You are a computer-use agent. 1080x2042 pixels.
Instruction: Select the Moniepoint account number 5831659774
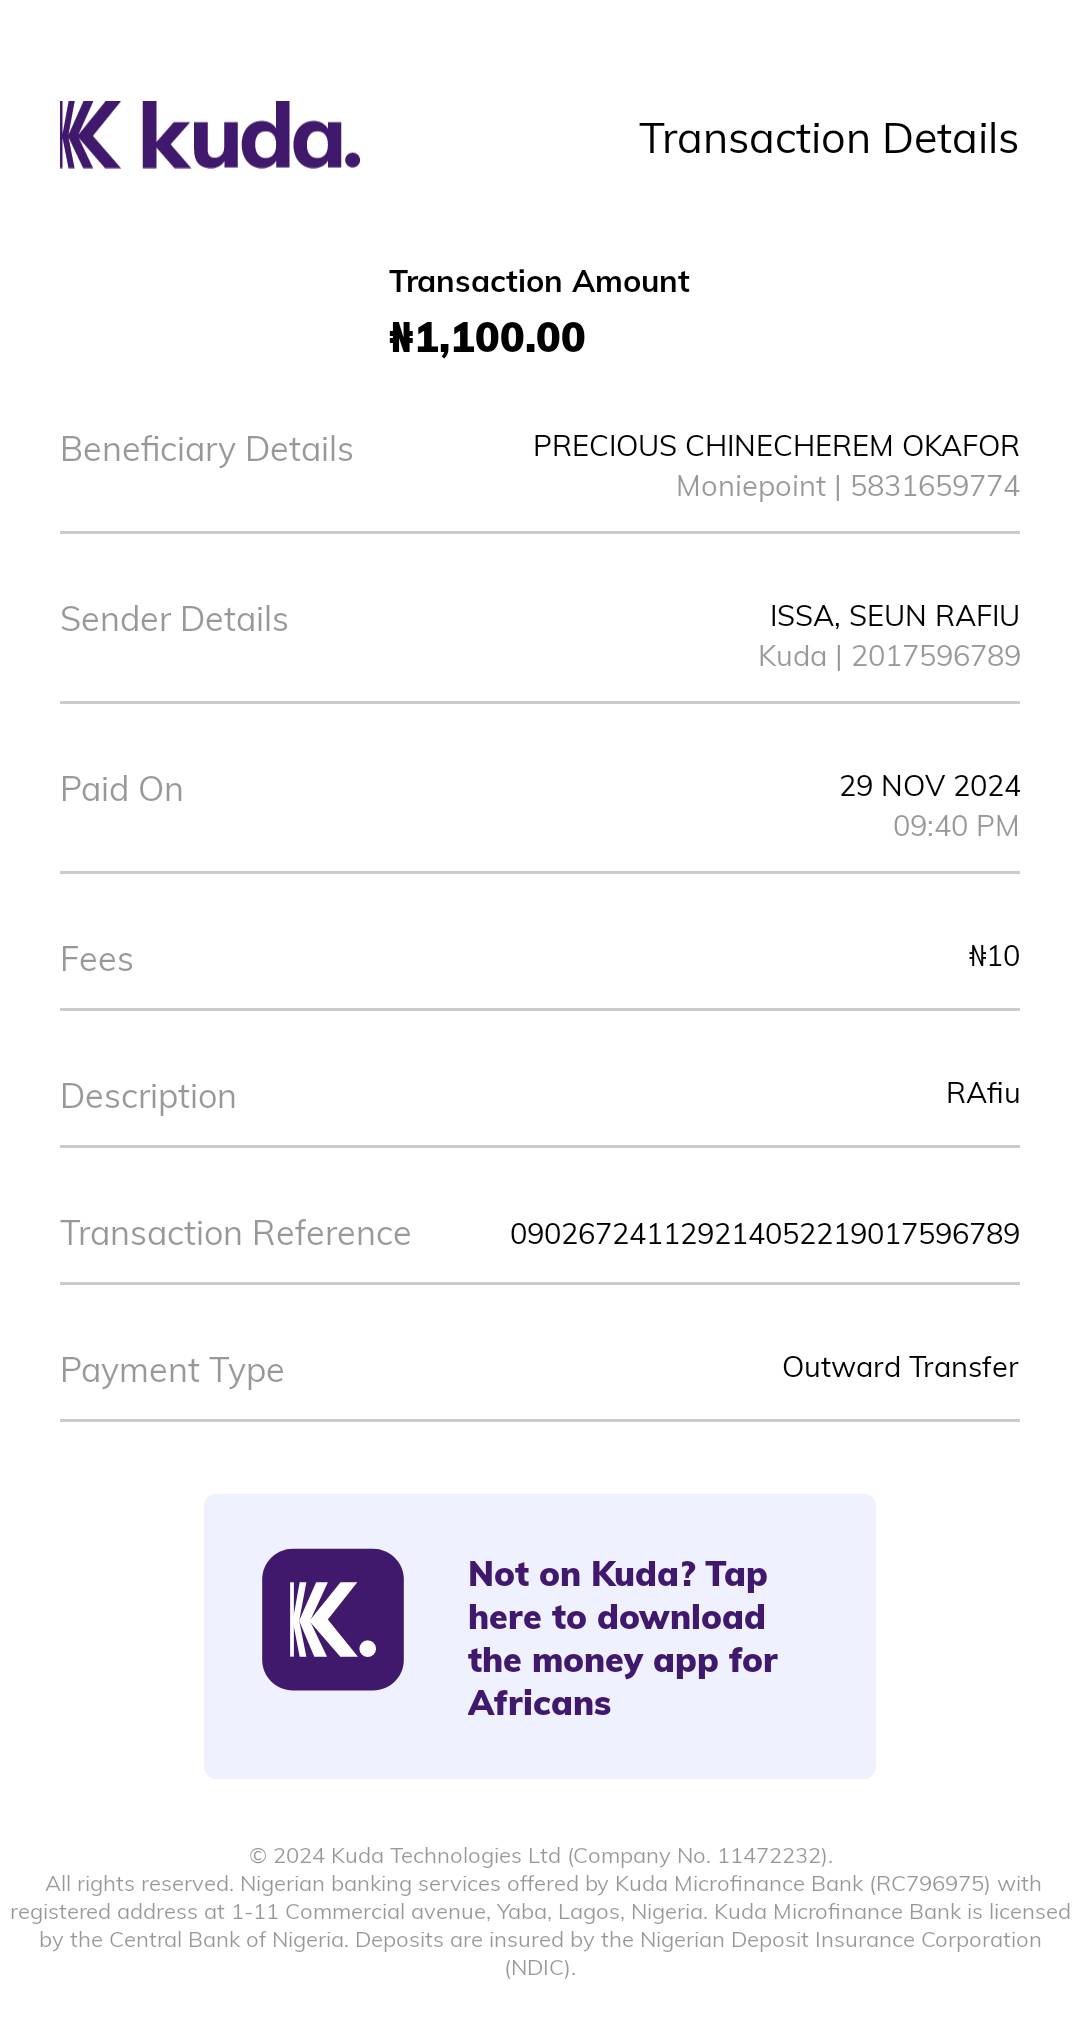(x=934, y=486)
